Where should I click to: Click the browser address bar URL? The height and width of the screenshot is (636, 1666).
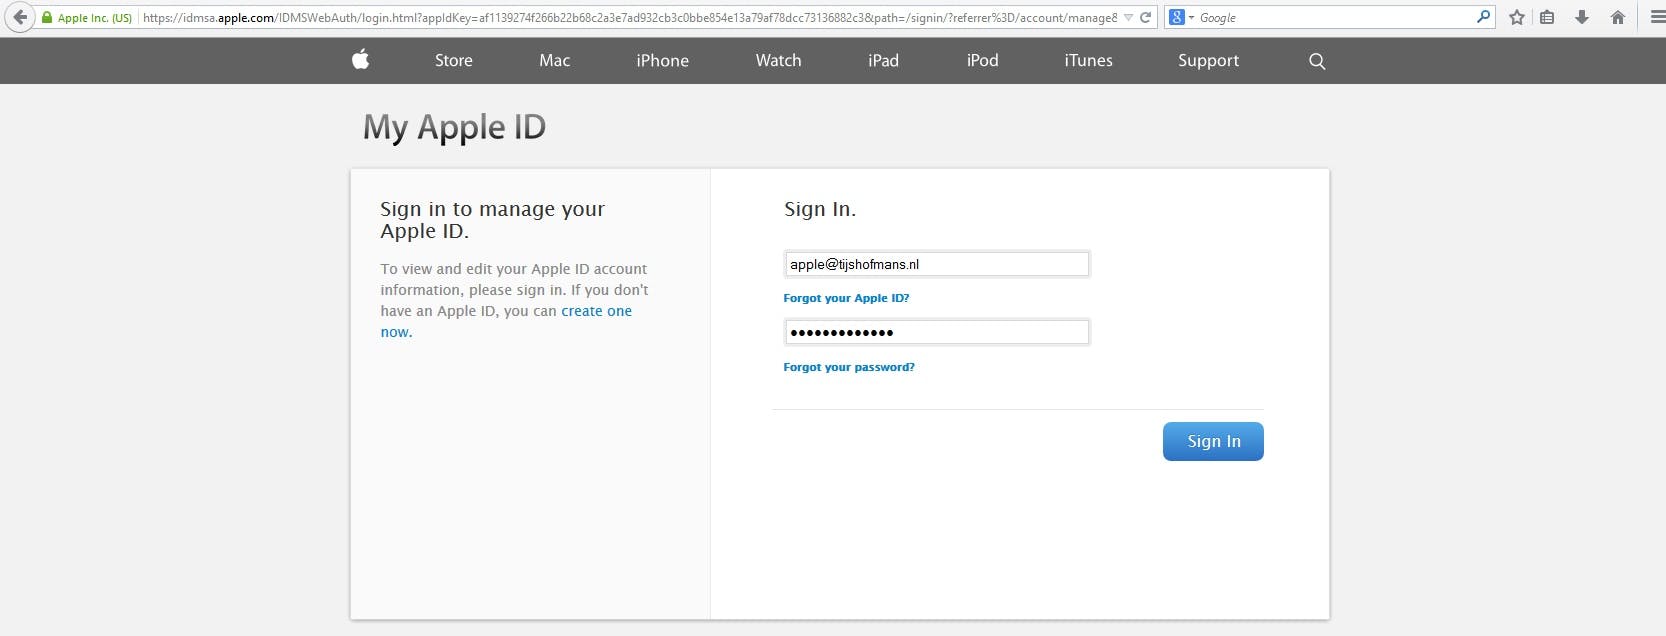tap(630, 17)
